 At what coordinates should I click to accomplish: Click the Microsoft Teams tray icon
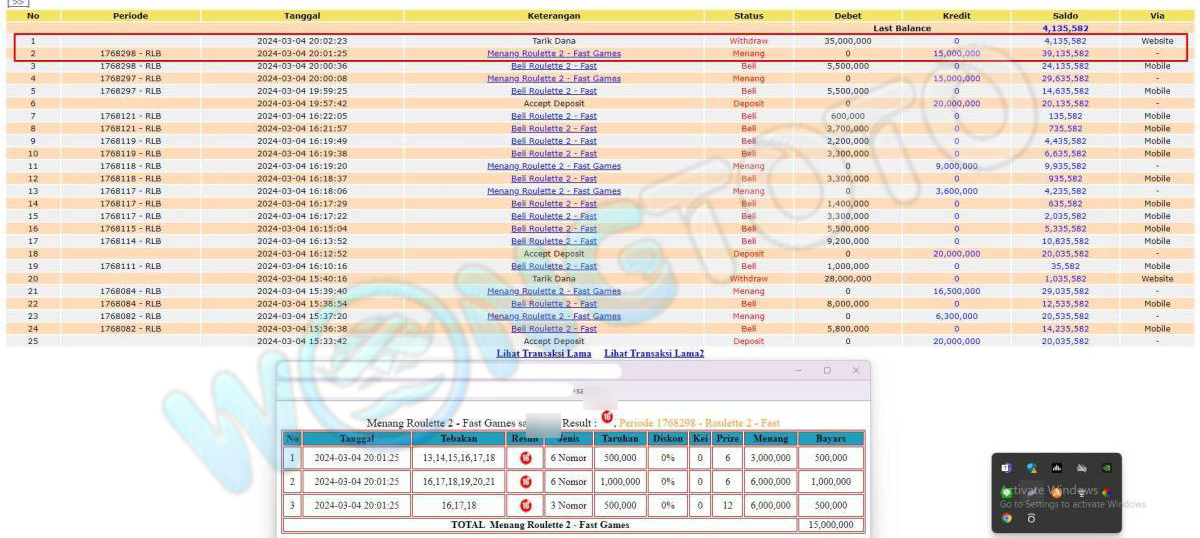[x=1006, y=467]
